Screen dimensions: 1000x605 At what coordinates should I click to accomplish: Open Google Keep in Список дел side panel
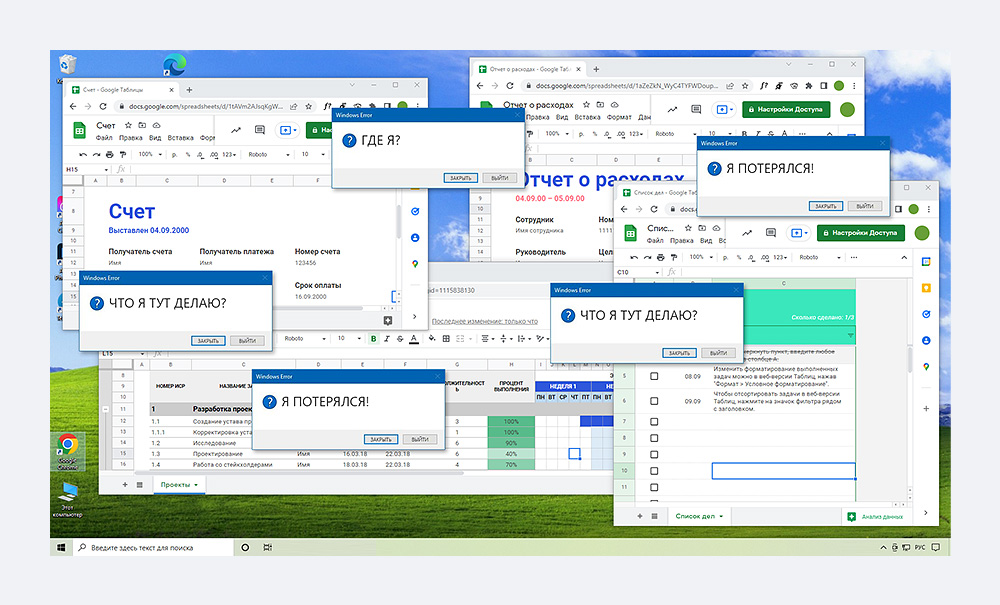pos(926,288)
